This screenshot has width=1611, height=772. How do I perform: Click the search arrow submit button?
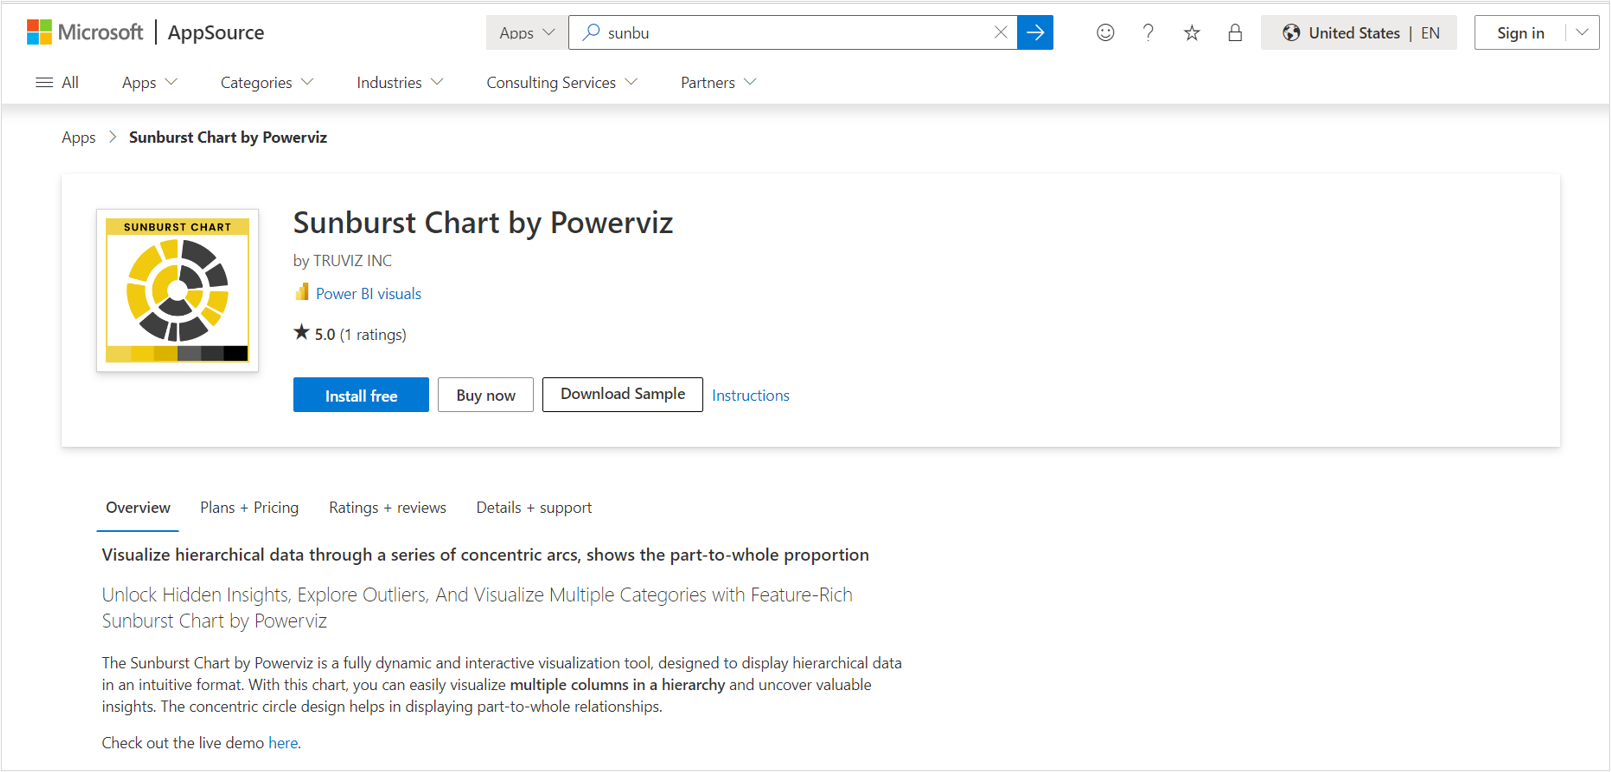[x=1035, y=33]
